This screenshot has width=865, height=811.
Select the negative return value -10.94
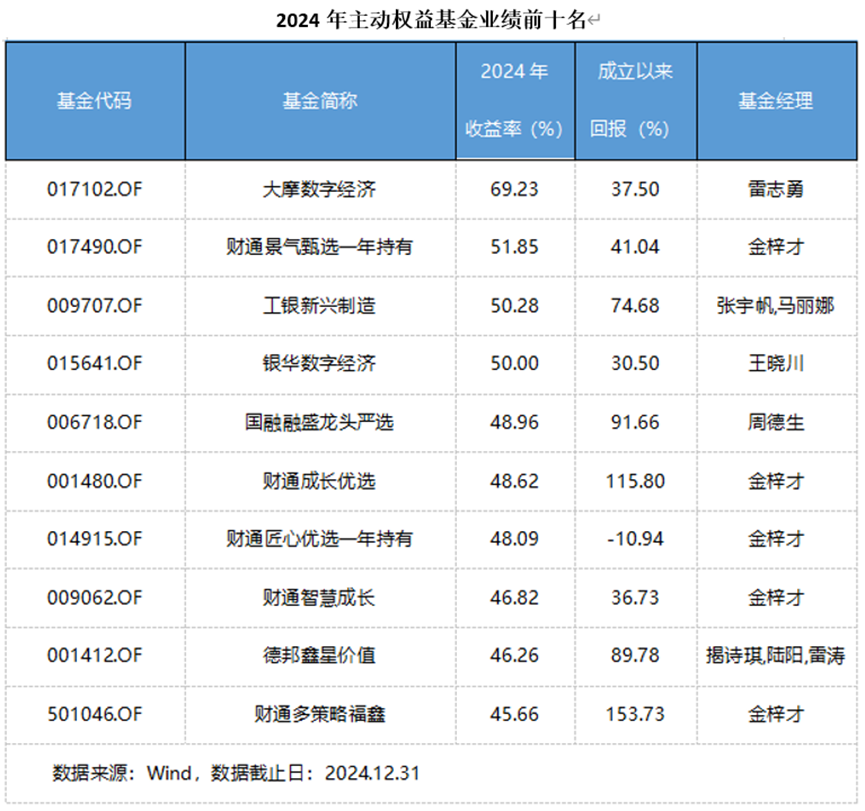[634, 539]
